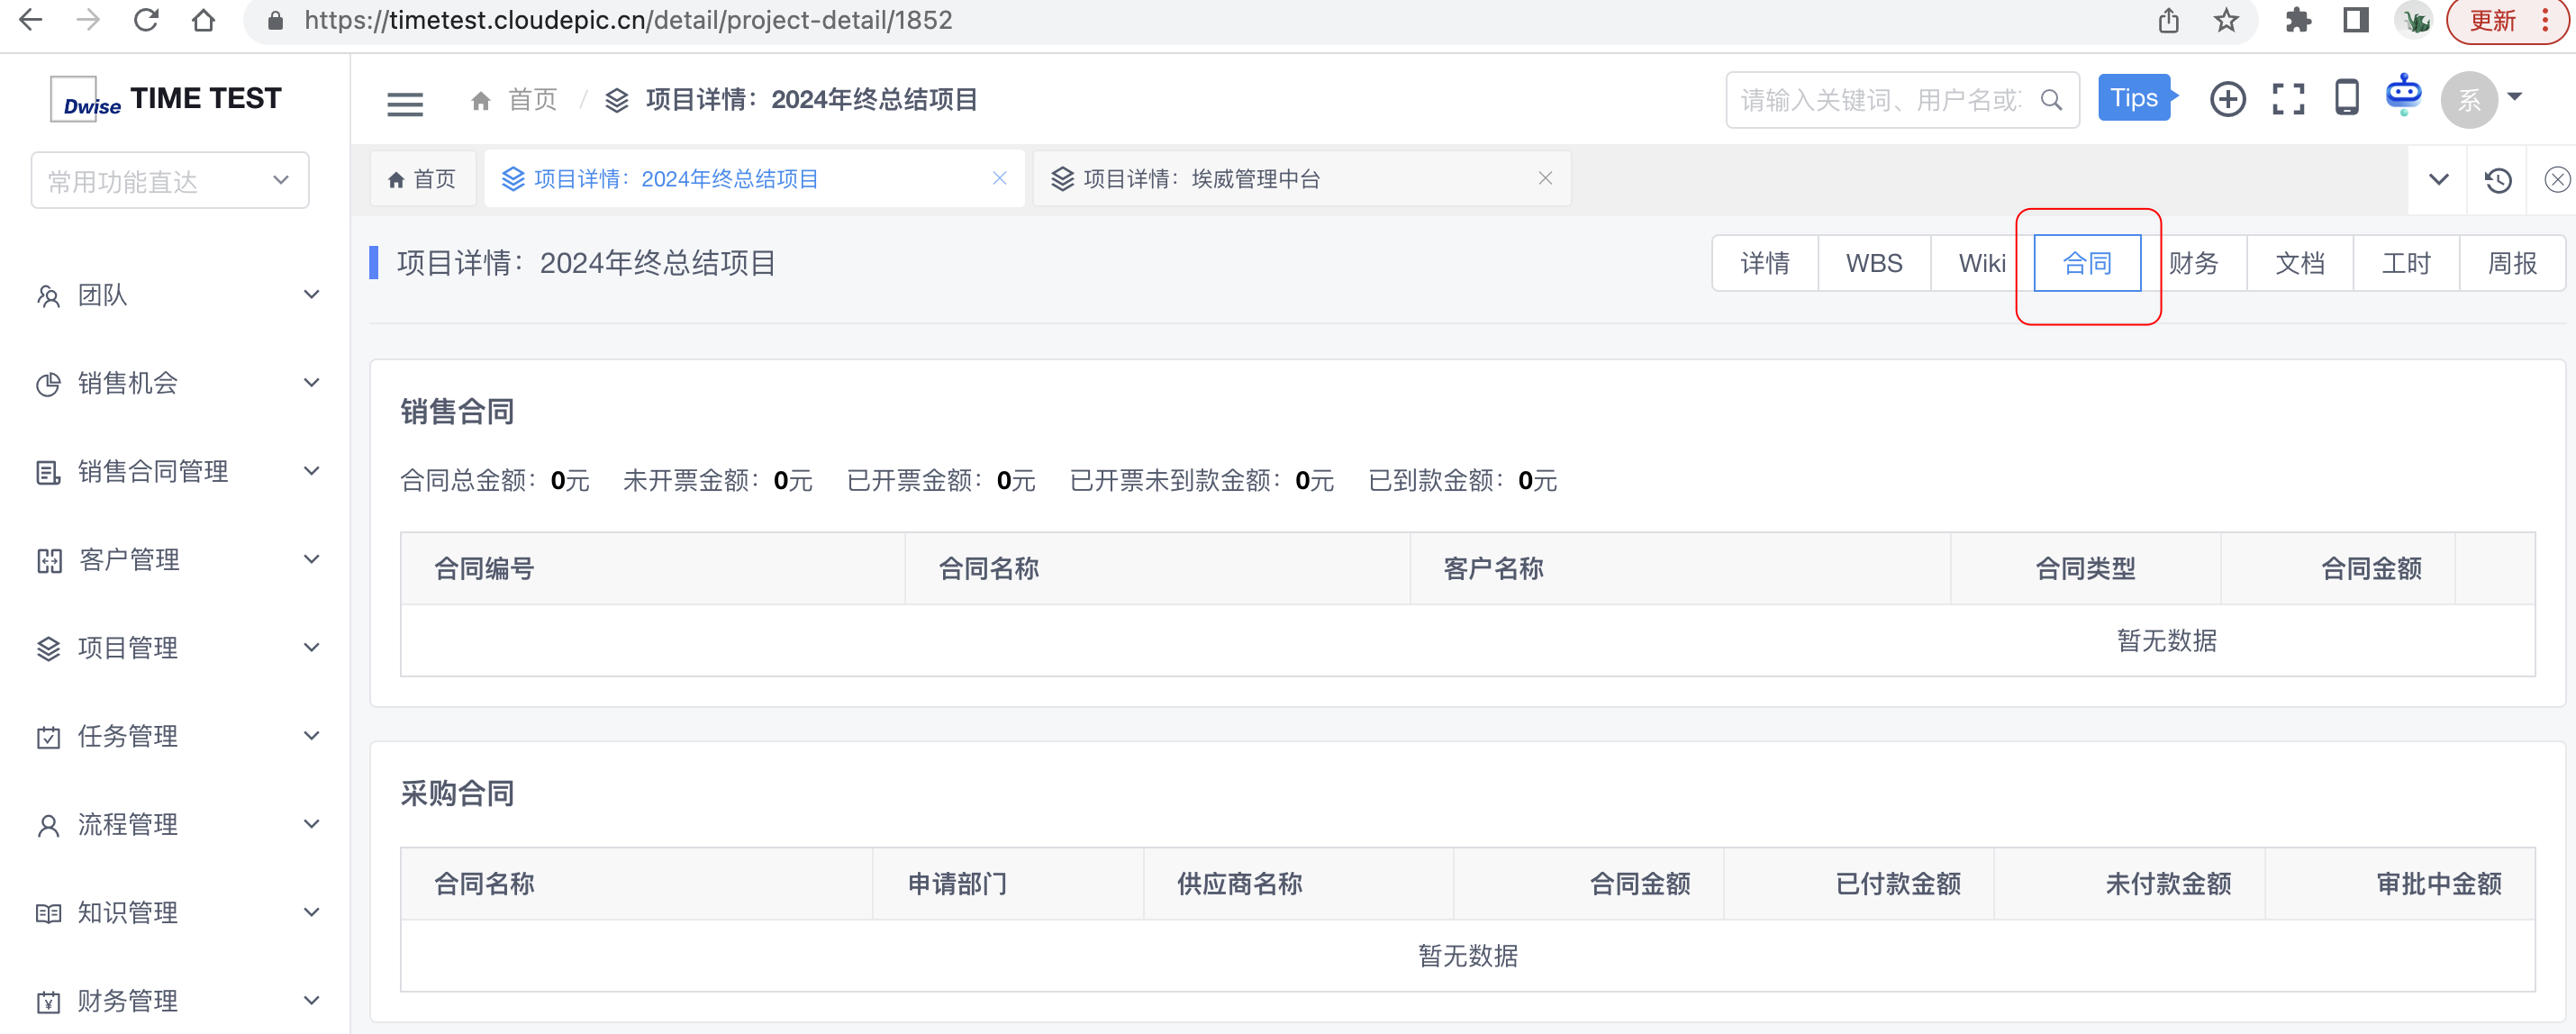Image resolution: width=2576 pixels, height=1034 pixels.
Task: Click the search magnifier icon
Action: point(2051,100)
